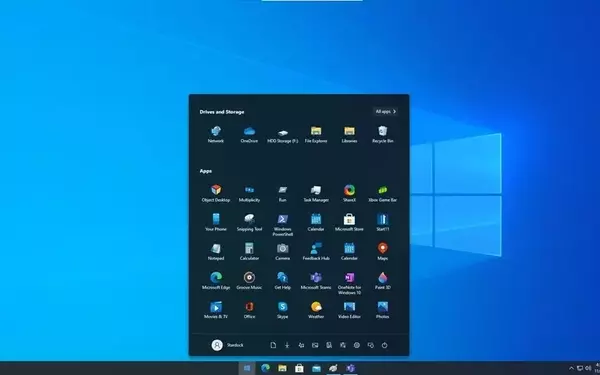Launch File Explorer from Start menu grid
The height and width of the screenshot is (375, 600).
pyautogui.click(x=316, y=134)
